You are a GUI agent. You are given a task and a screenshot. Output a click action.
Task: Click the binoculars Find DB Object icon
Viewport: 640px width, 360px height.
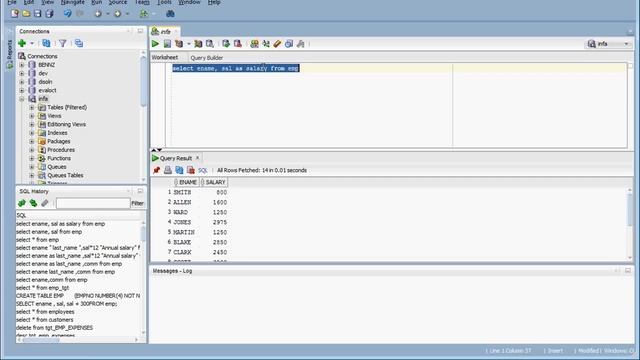click(170, 14)
